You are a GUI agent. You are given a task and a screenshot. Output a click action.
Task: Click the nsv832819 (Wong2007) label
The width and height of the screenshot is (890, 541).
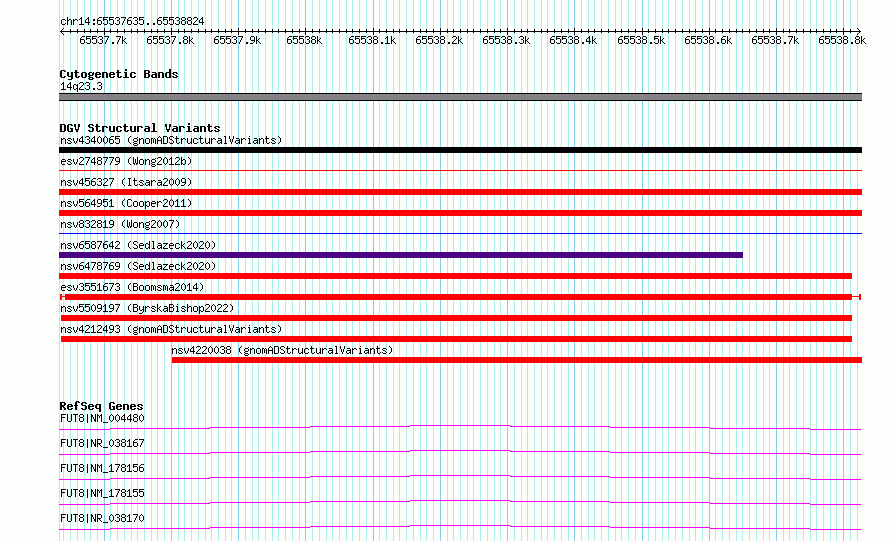120,224
